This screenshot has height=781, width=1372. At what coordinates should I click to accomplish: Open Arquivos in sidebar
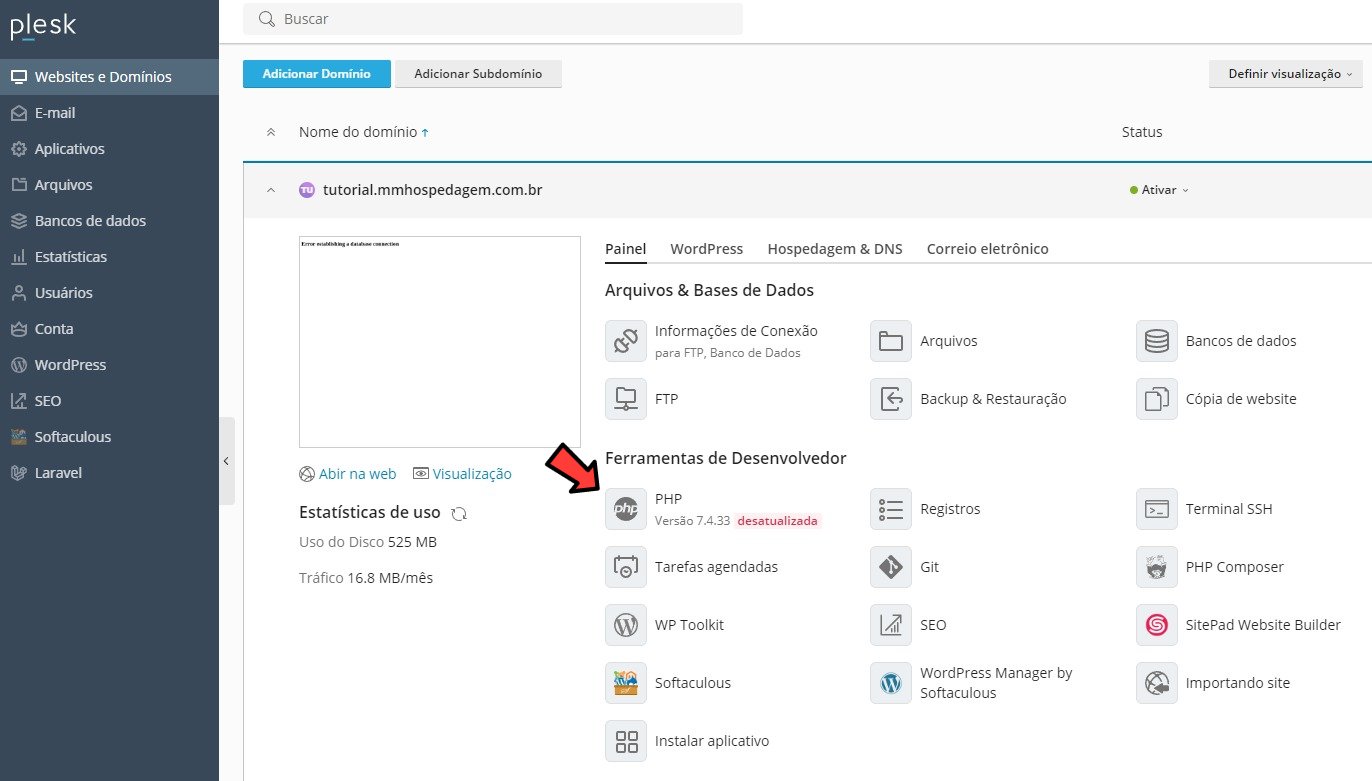109,185
